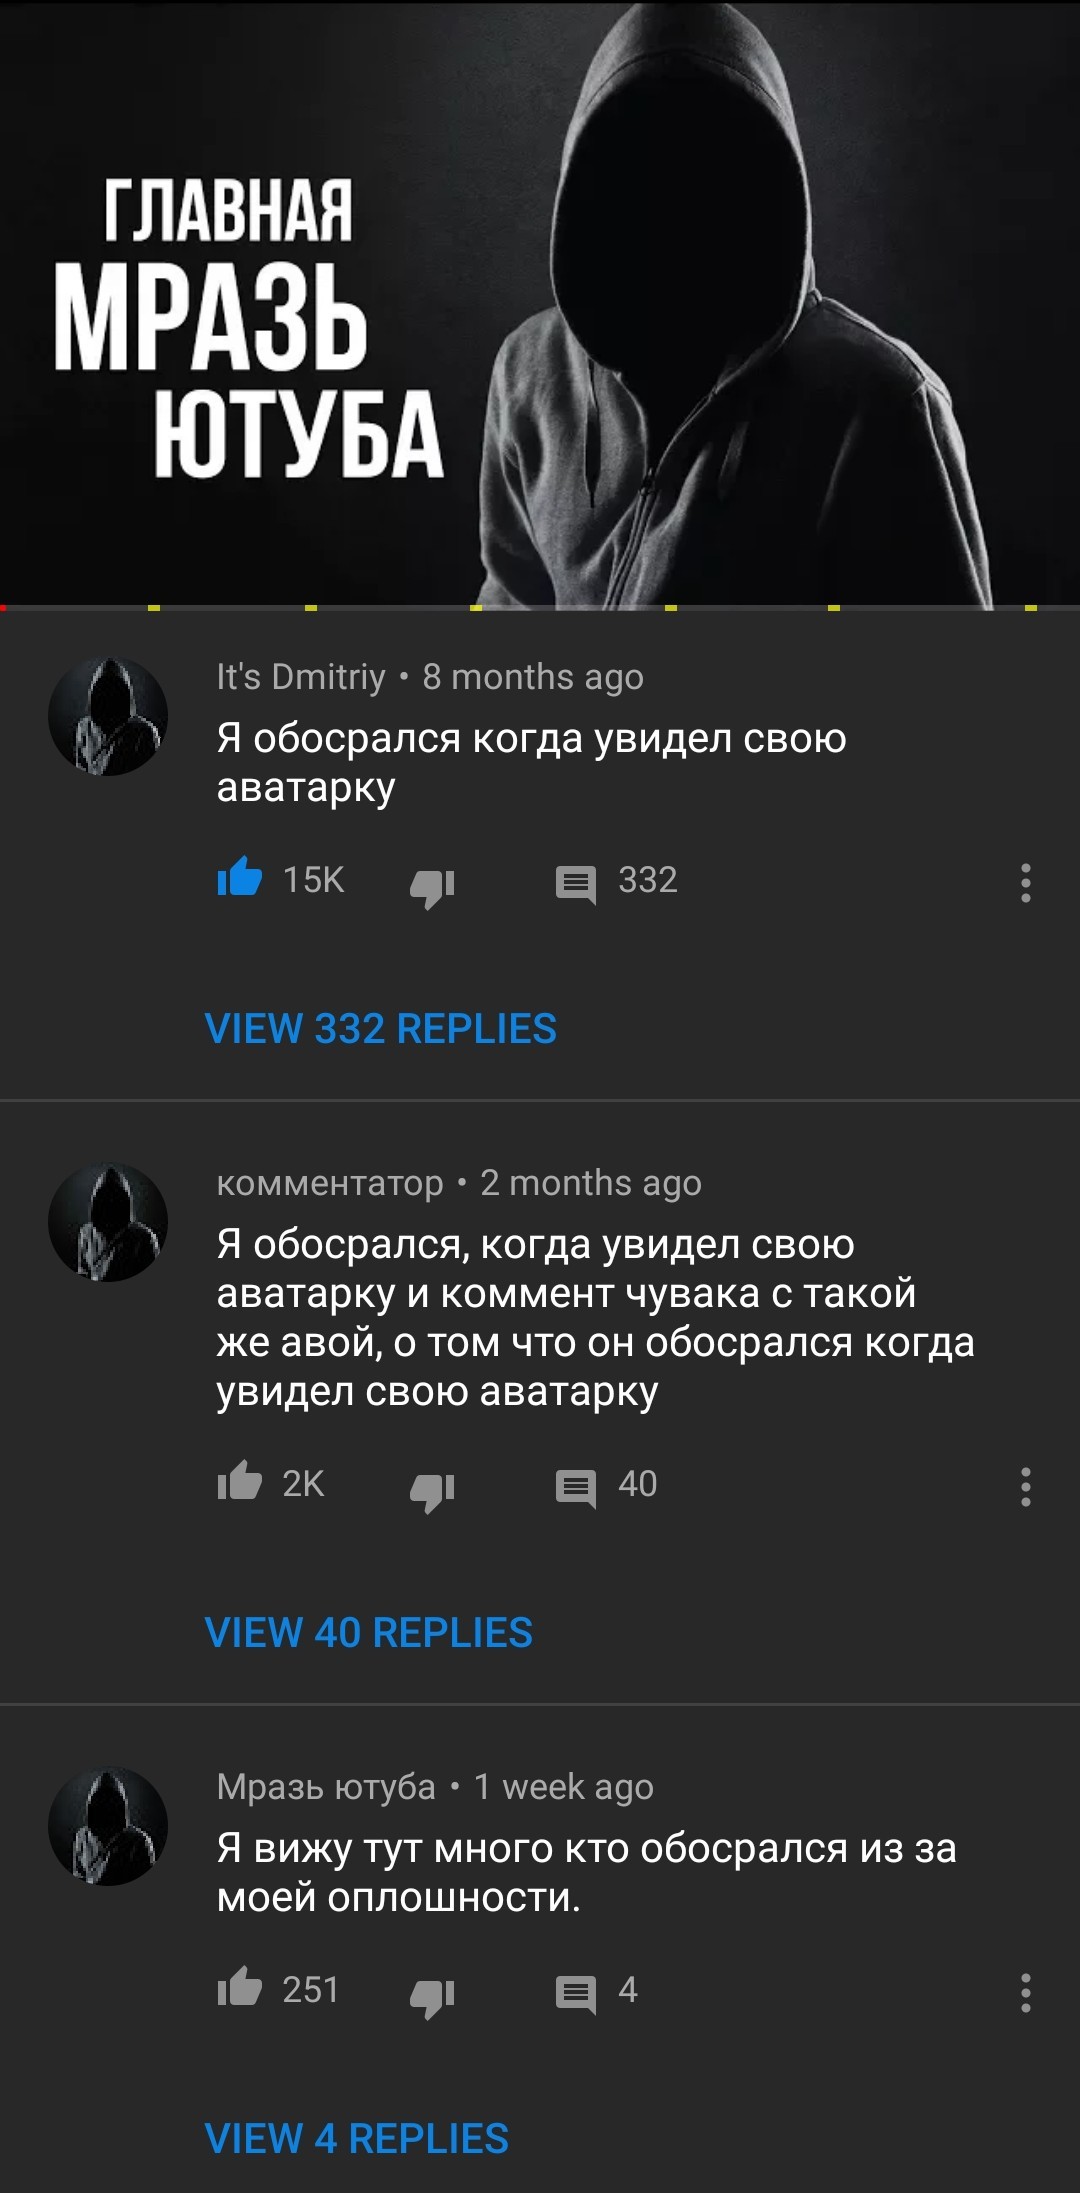Open Мразь ютуба profile avatar
Image resolution: width=1080 pixels, height=2193 pixels.
(x=108, y=1827)
